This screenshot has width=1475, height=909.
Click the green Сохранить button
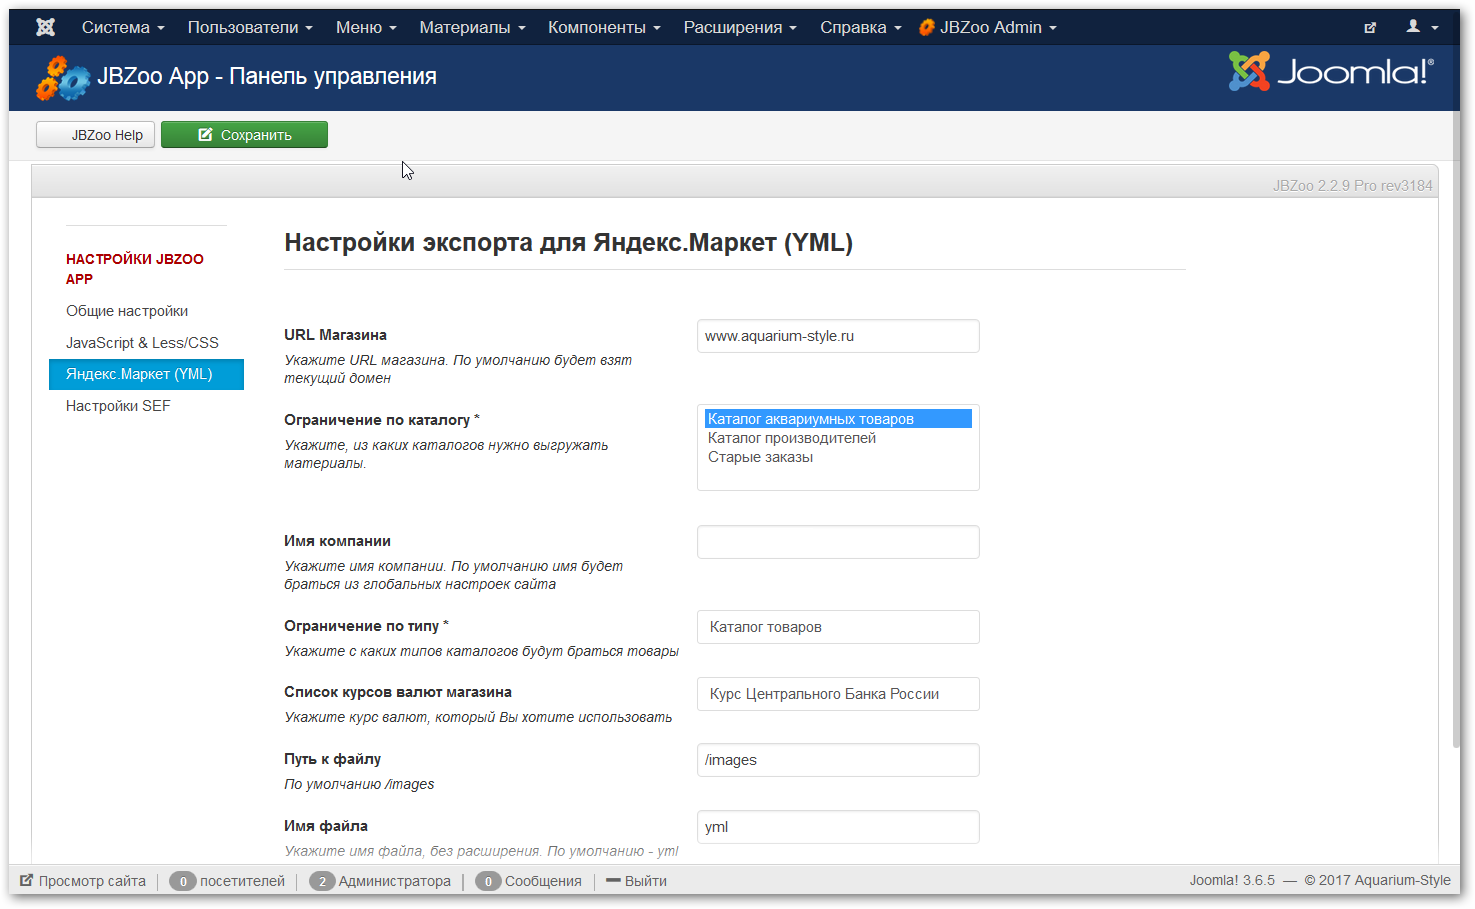point(244,135)
